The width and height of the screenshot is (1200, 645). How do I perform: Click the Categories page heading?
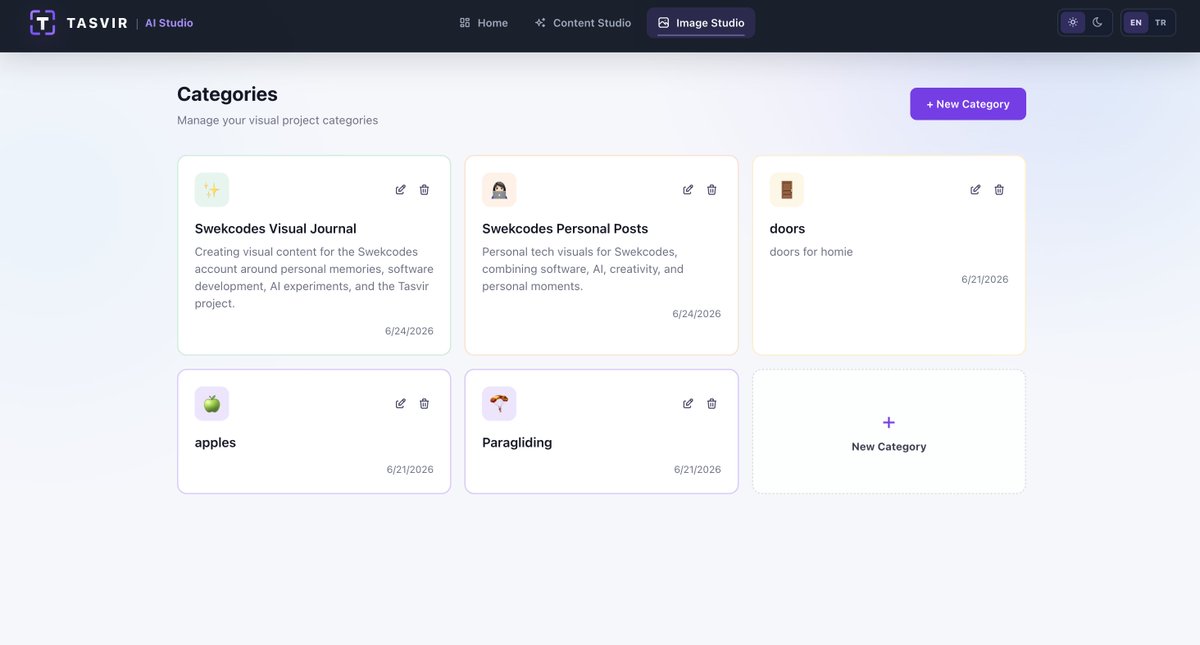[227, 94]
